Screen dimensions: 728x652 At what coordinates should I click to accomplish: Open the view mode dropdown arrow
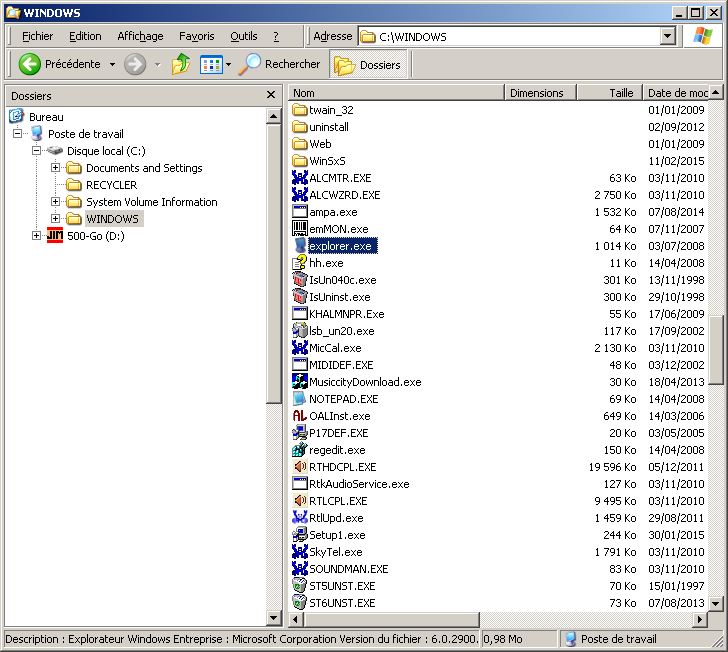pos(228,65)
